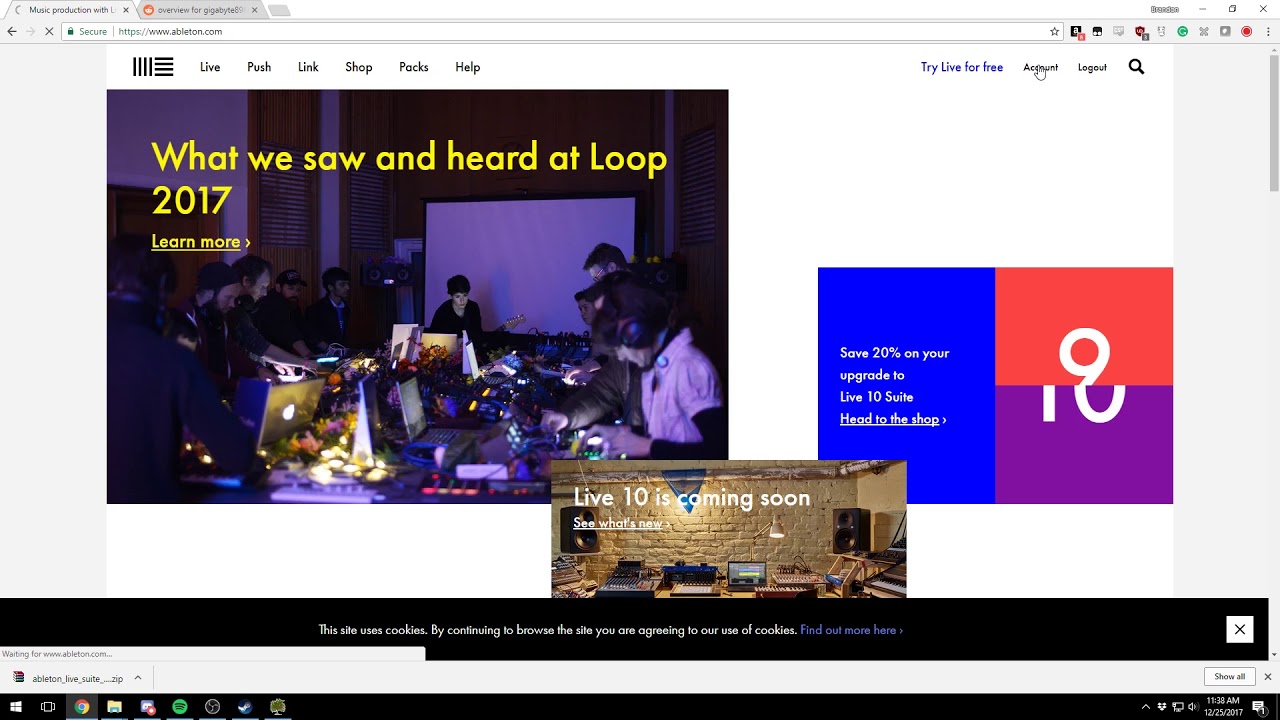Click Learn more about Loop 2017
This screenshot has height=720, width=1280.
[200, 241]
